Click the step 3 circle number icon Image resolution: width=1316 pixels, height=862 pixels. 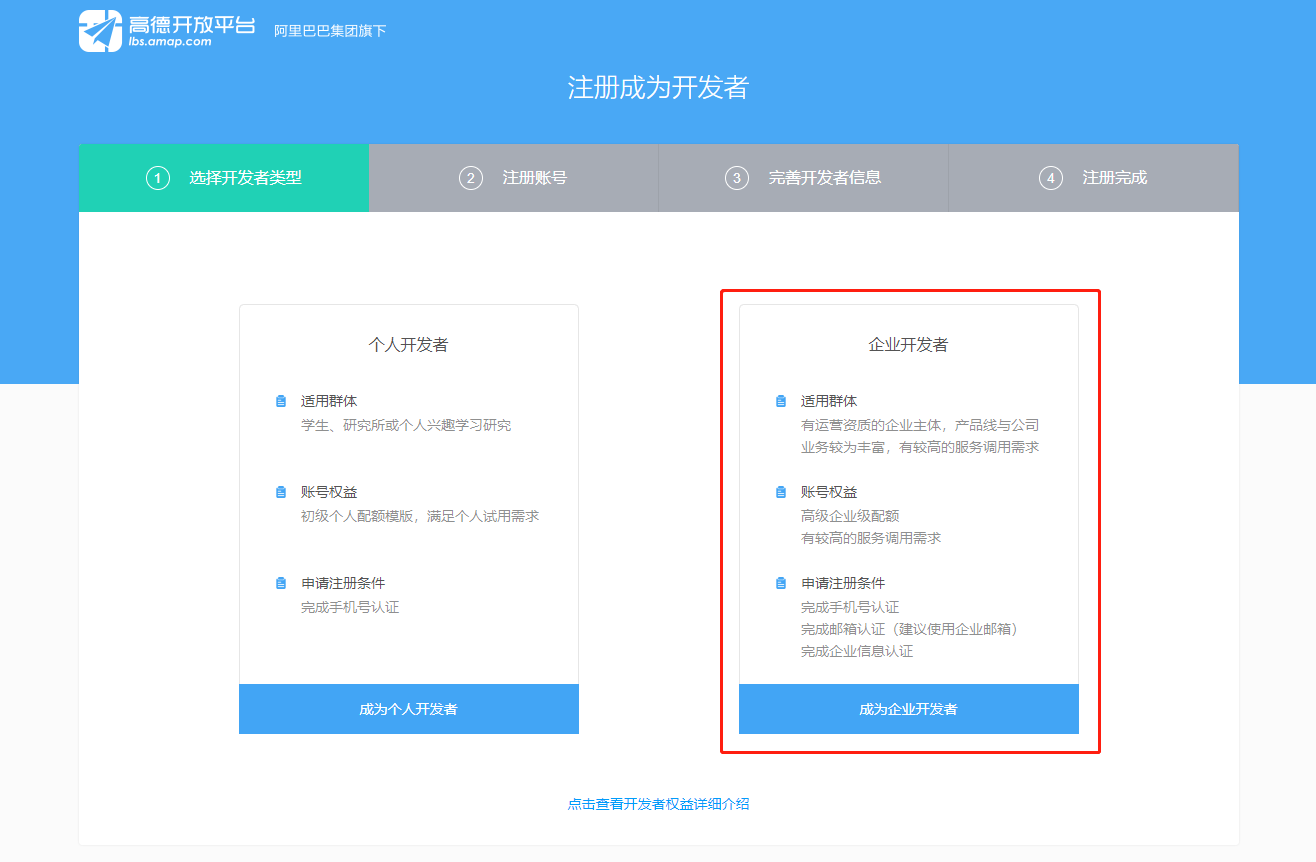pos(737,178)
